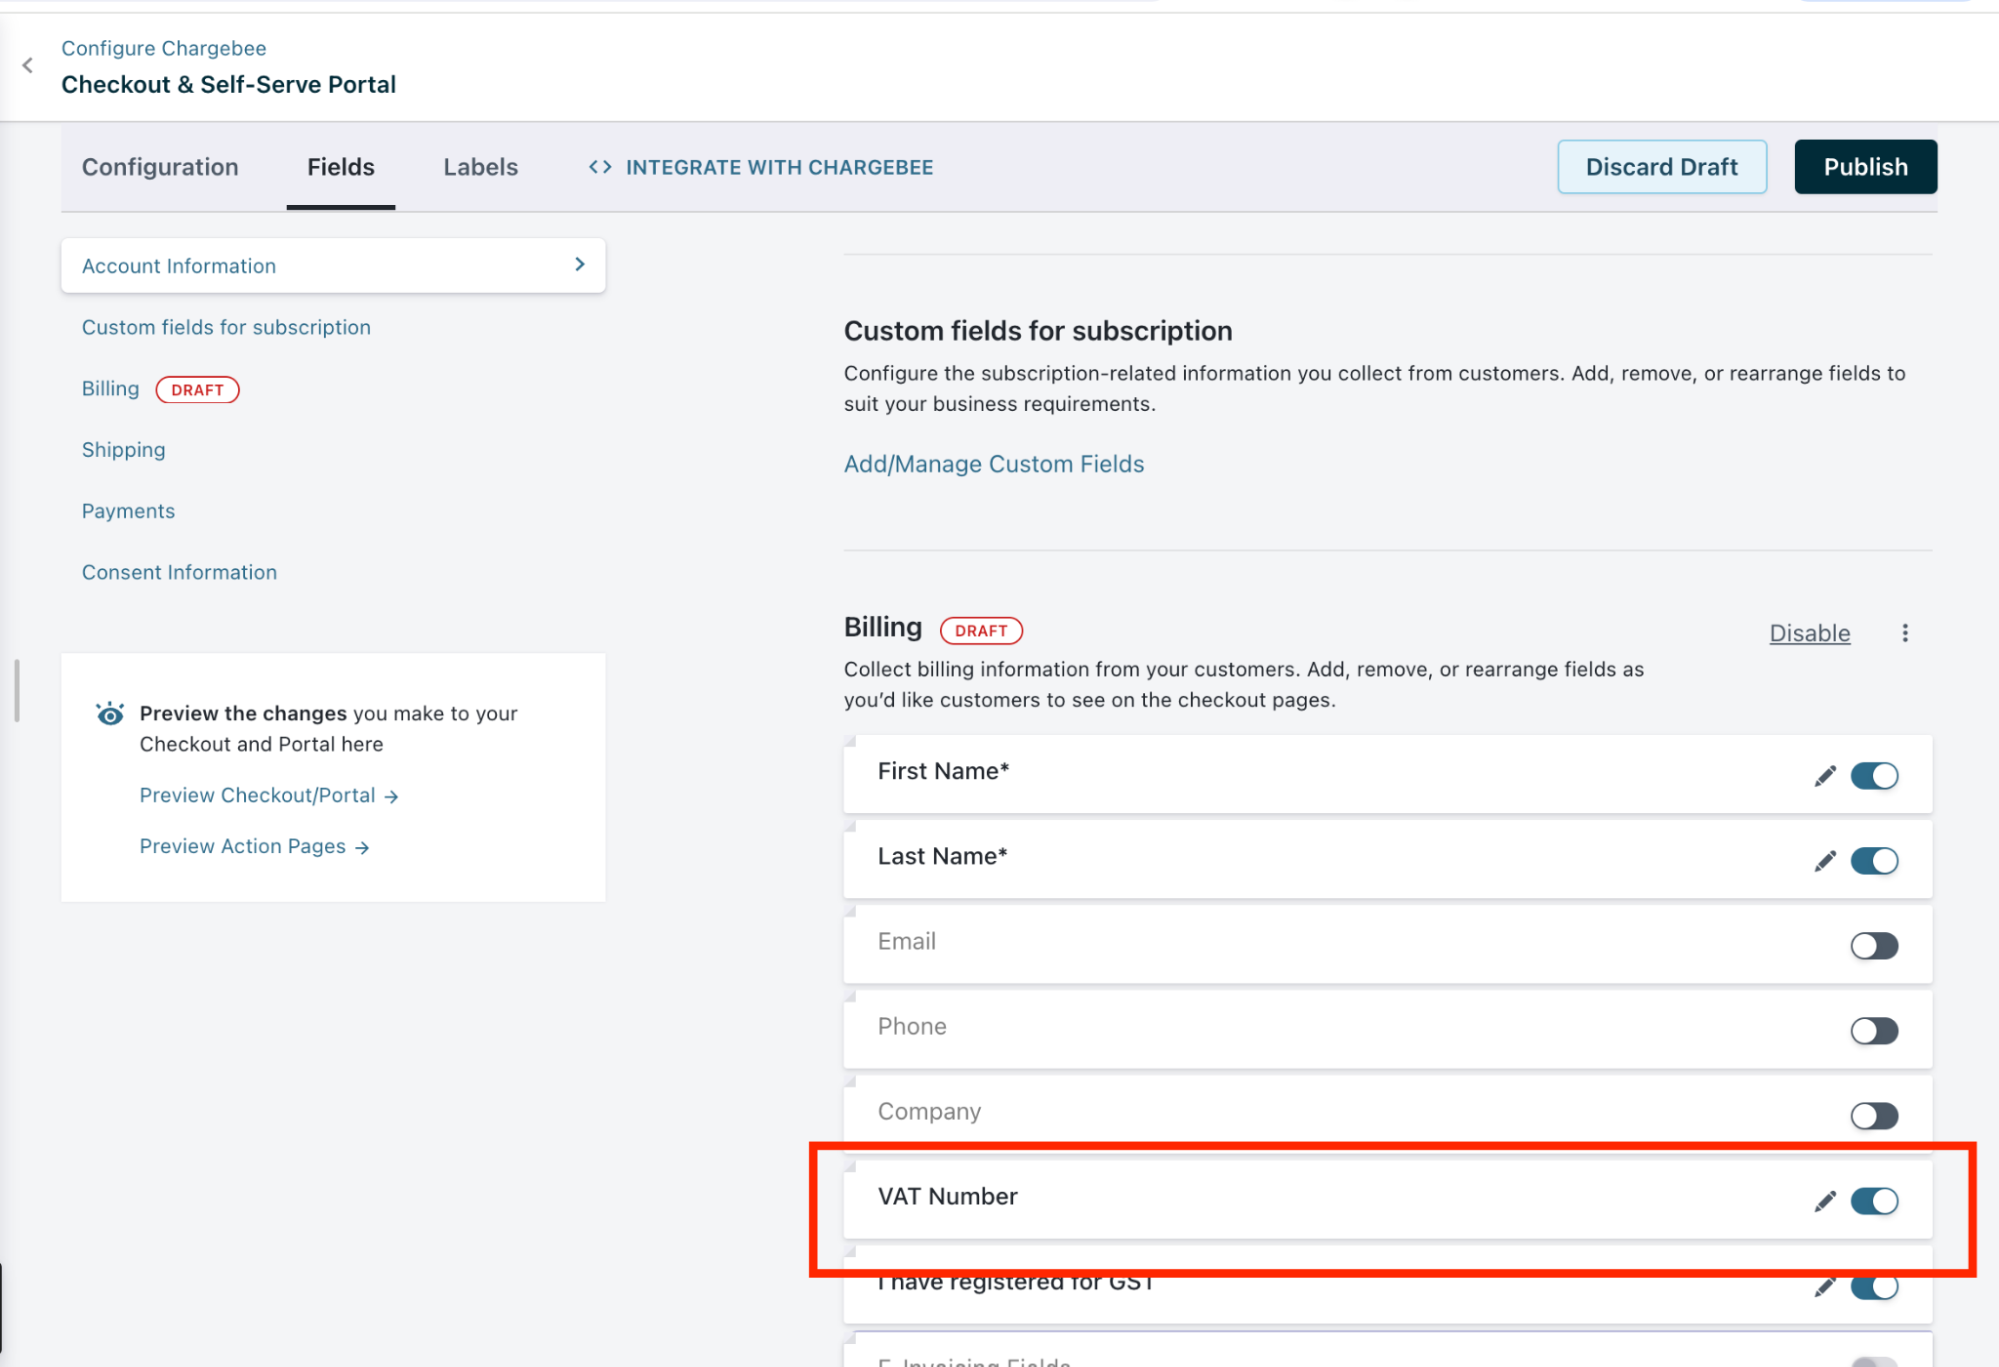
Task: Click Disable link in Billing section
Action: 1809,633
